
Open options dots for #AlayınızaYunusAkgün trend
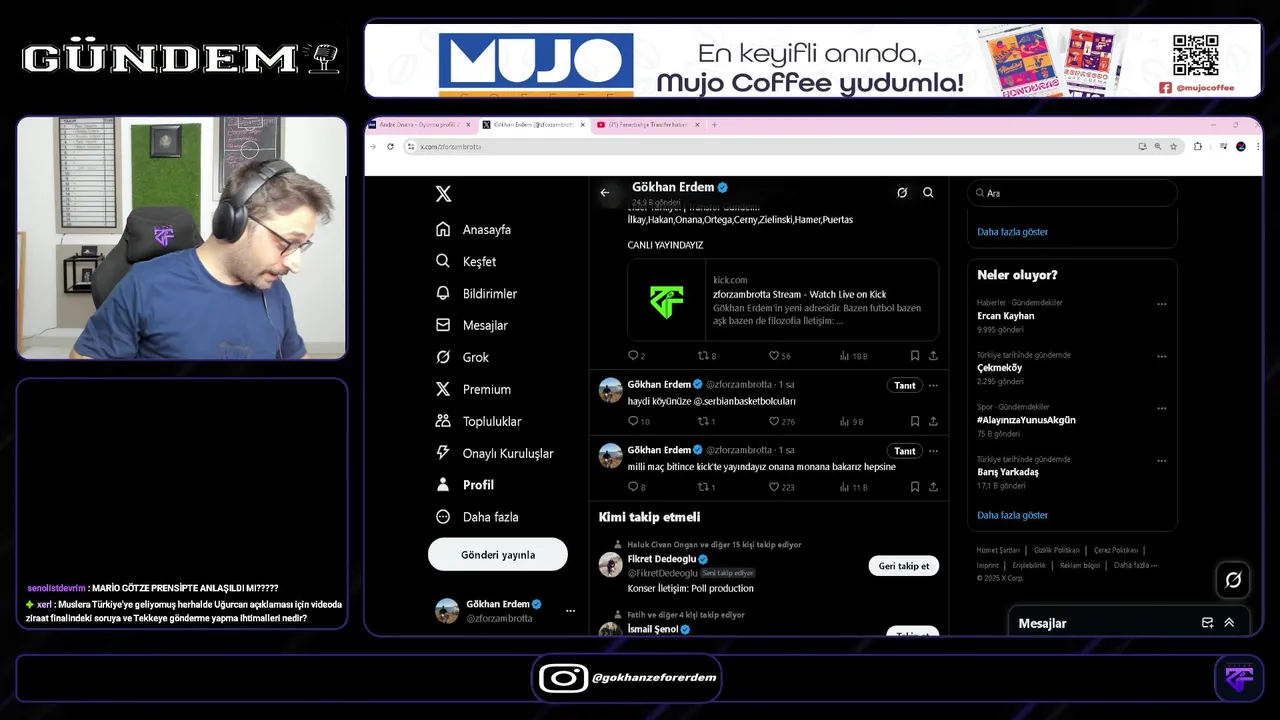coord(1161,408)
